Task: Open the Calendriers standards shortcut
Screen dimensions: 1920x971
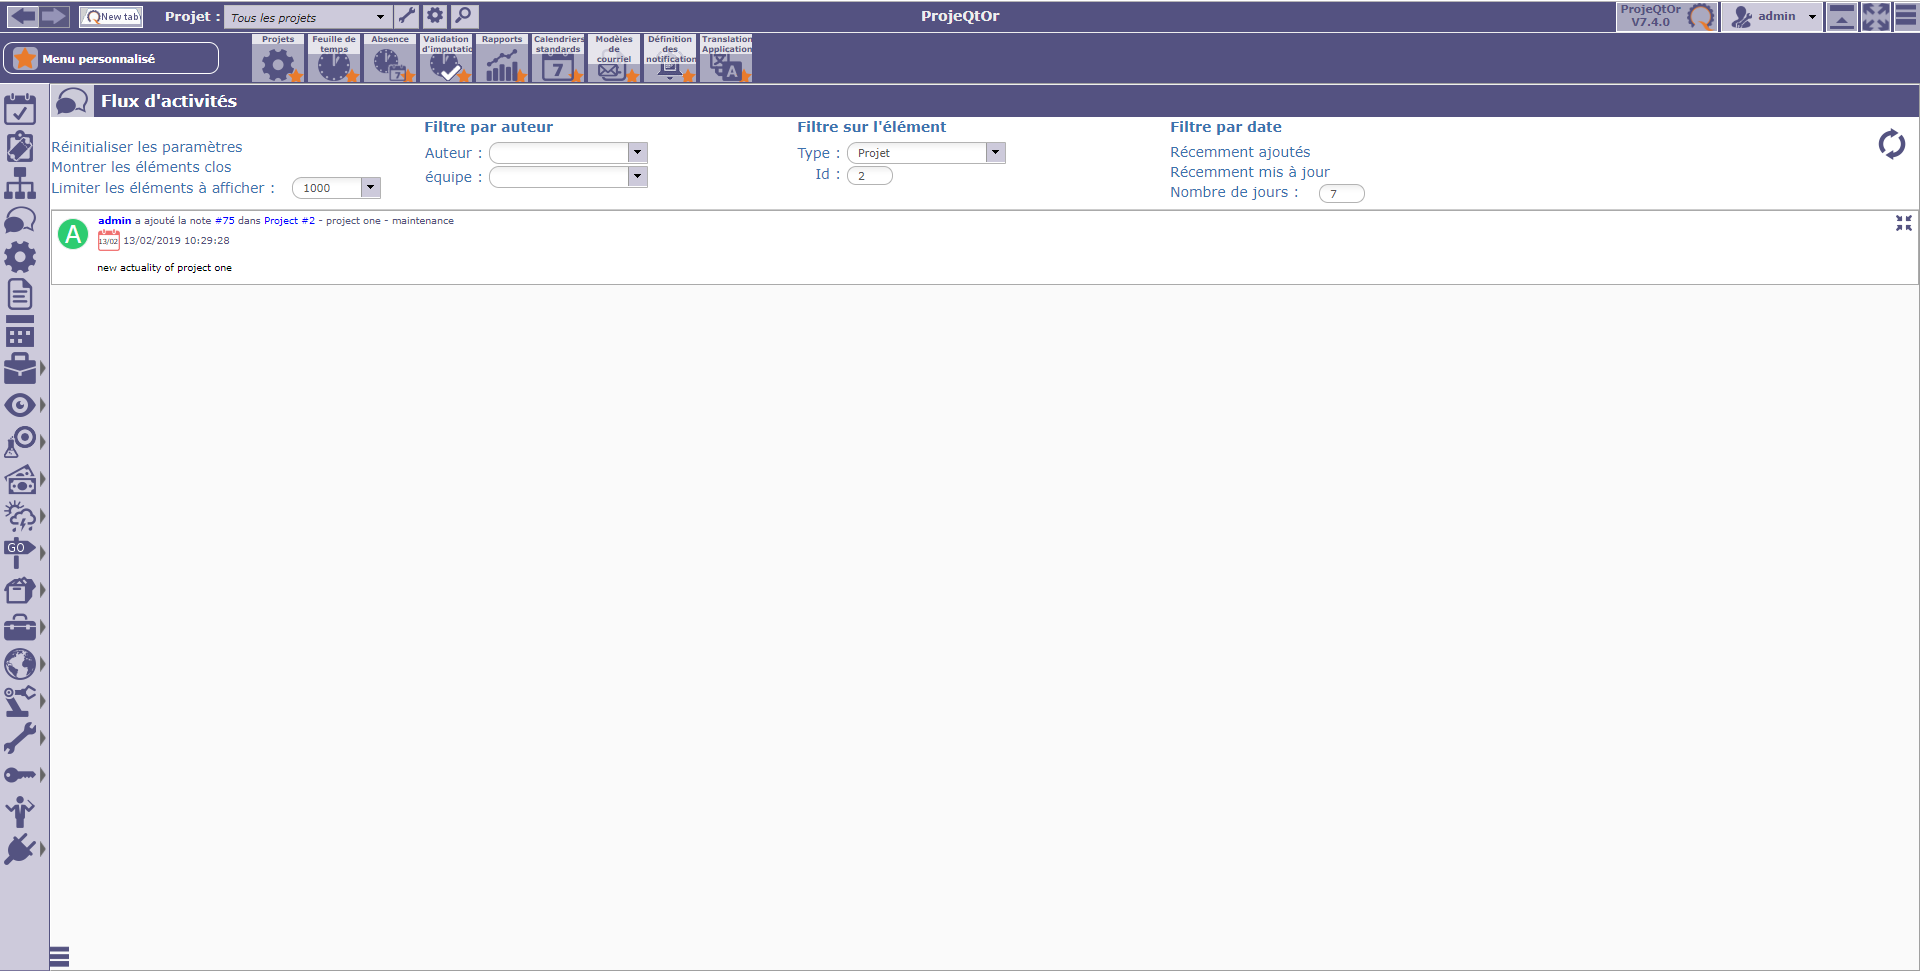Action: point(558,59)
